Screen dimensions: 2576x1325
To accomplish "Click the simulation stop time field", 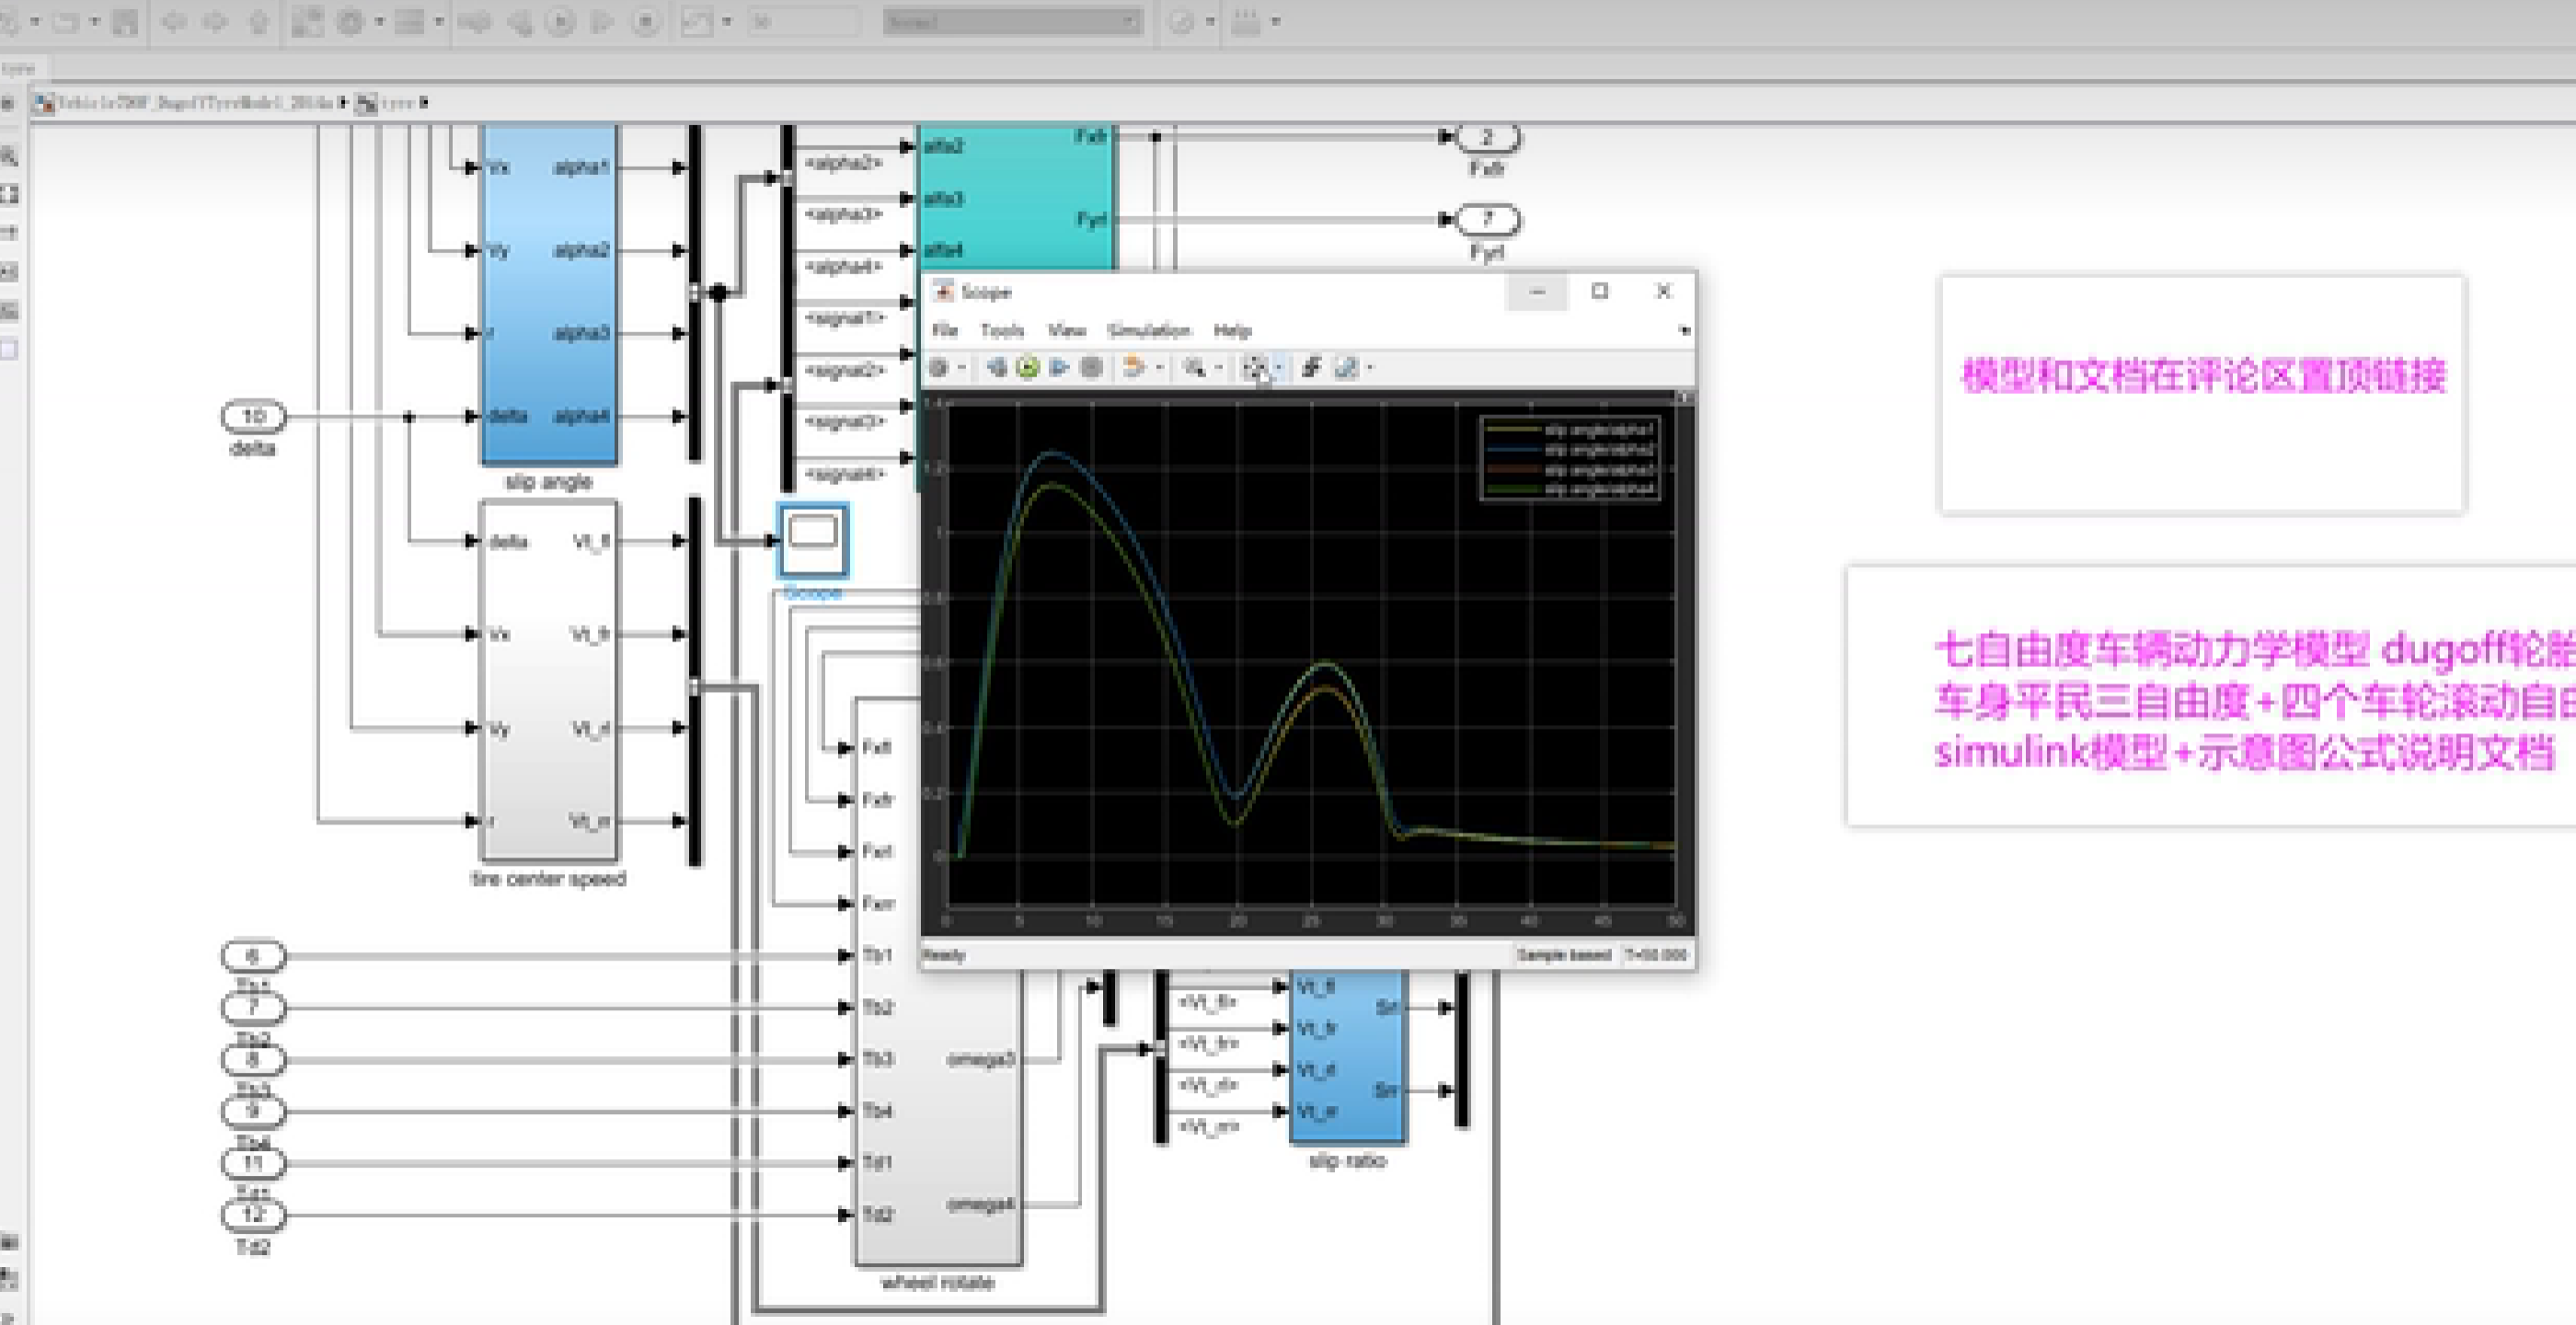I will click(x=802, y=21).
